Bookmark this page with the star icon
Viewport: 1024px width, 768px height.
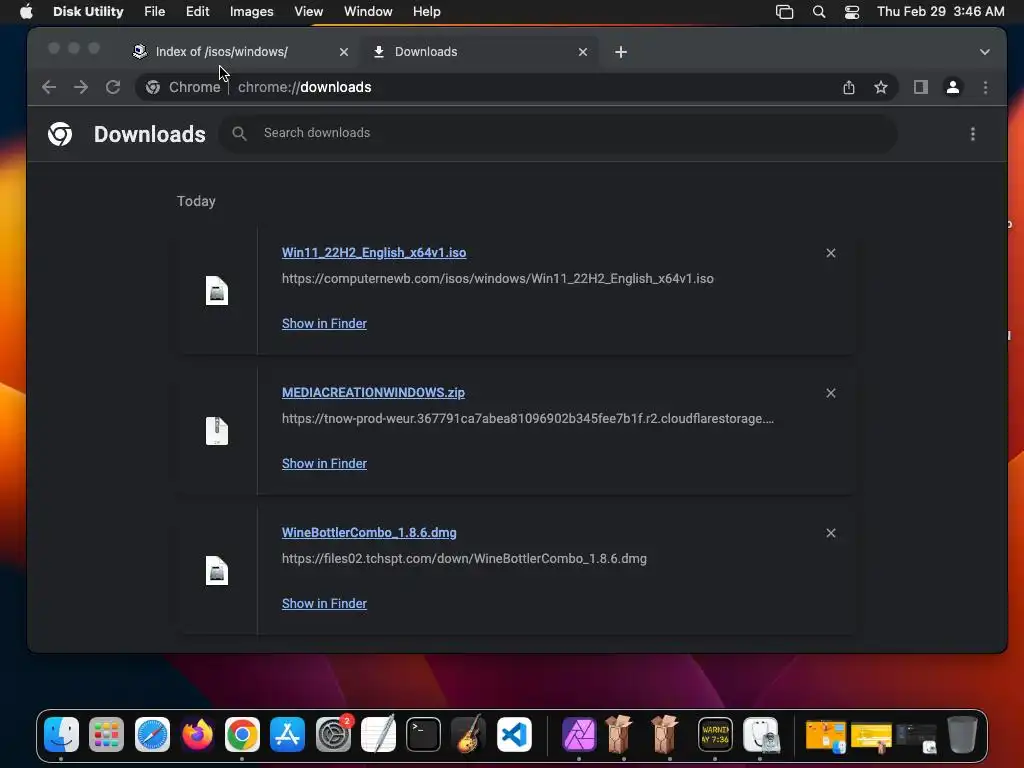tap(881, 87)
